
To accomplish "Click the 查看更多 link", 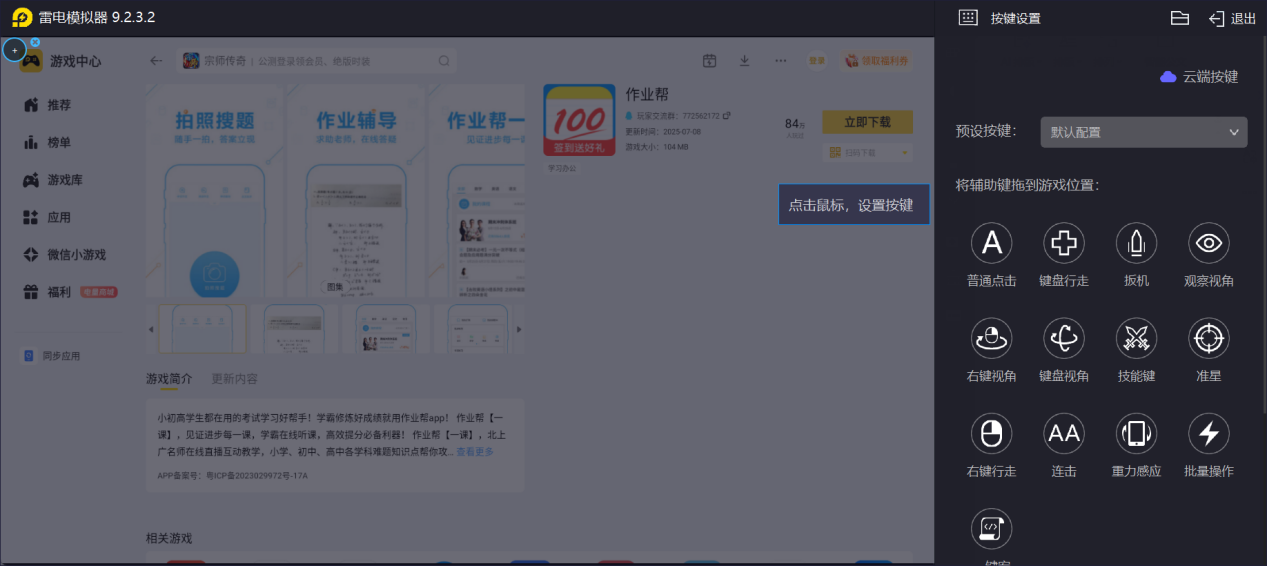I will 475,452.
